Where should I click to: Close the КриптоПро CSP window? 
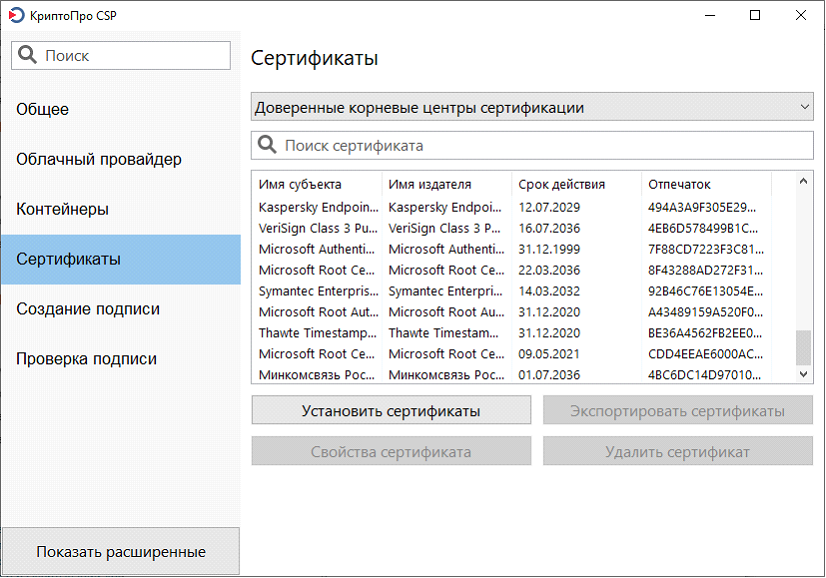(801, 15)
